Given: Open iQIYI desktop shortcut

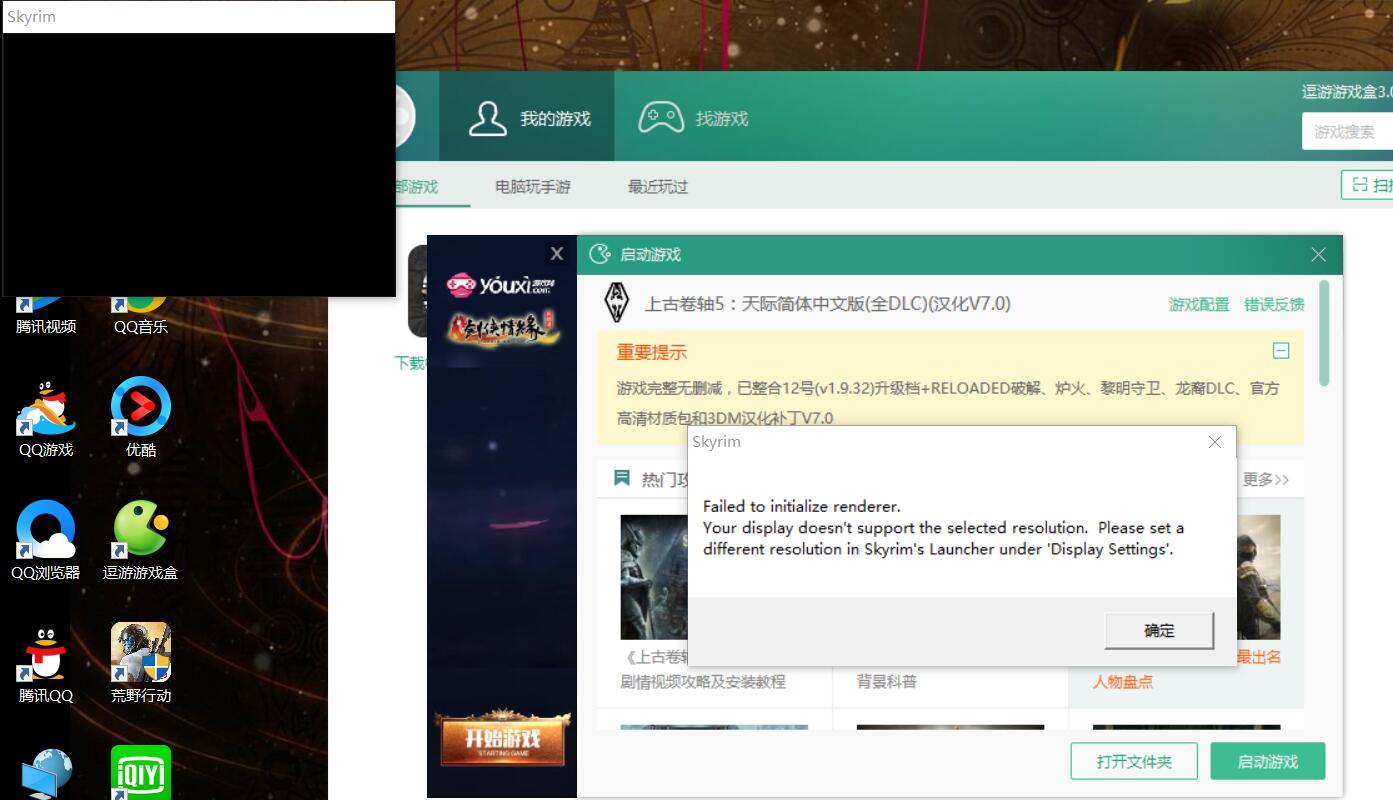Looking at the screenshot, I should 141,773.
